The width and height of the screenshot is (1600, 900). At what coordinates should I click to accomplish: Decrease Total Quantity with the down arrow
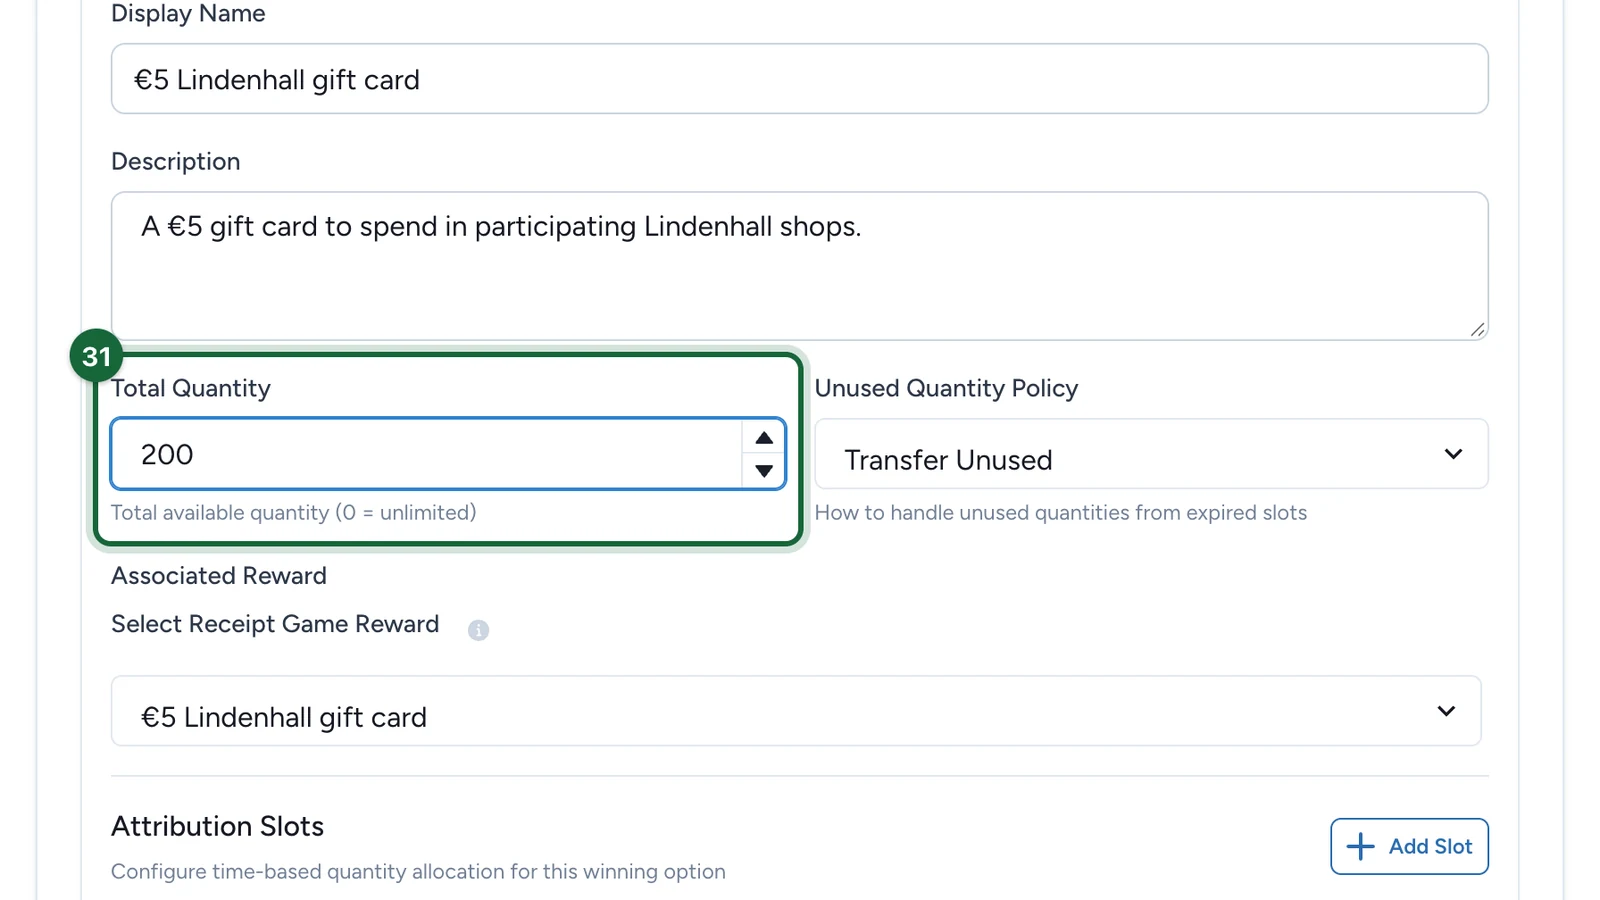coord(764,471)
